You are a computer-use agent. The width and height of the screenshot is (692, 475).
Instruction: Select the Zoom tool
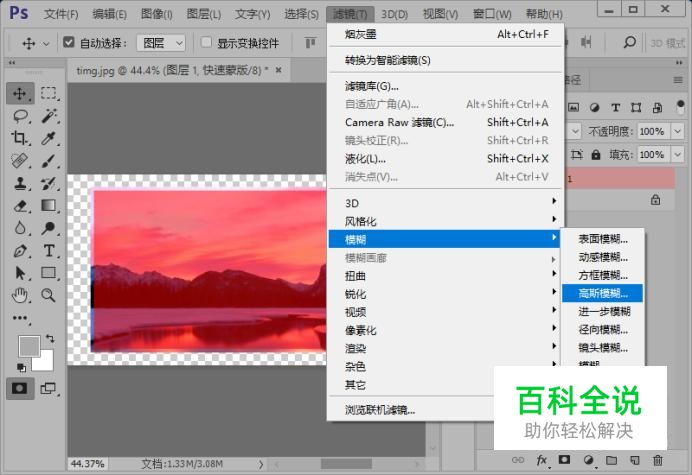pos(49,295)
